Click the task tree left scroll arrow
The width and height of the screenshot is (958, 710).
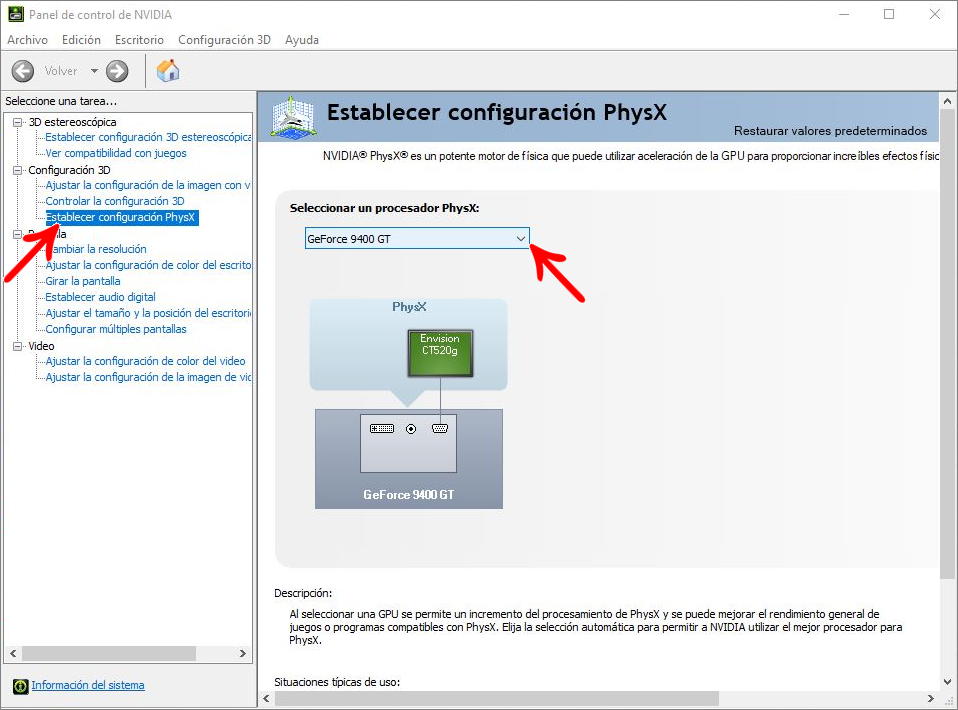(x=13, y=653)
